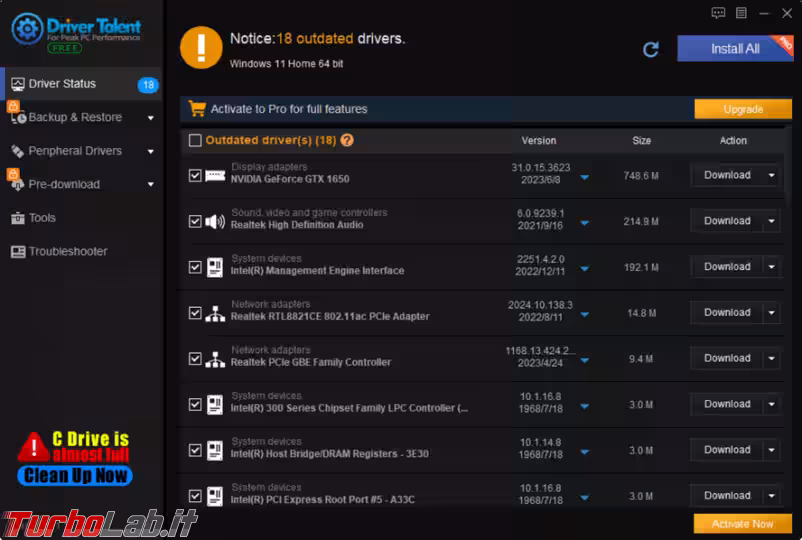Expand Peripheral Drivers submenu arrow

(151, 151)
